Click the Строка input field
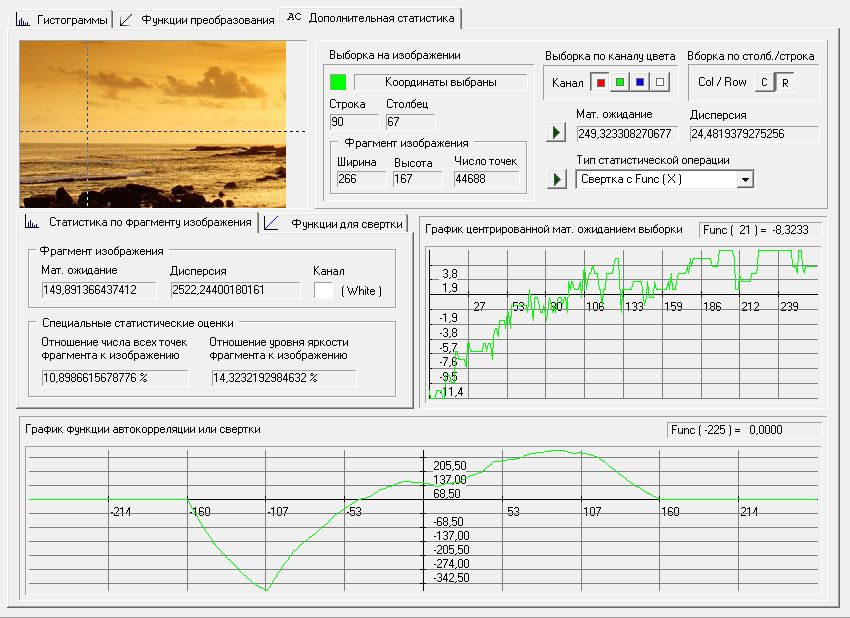 click(x=354, y=122)
